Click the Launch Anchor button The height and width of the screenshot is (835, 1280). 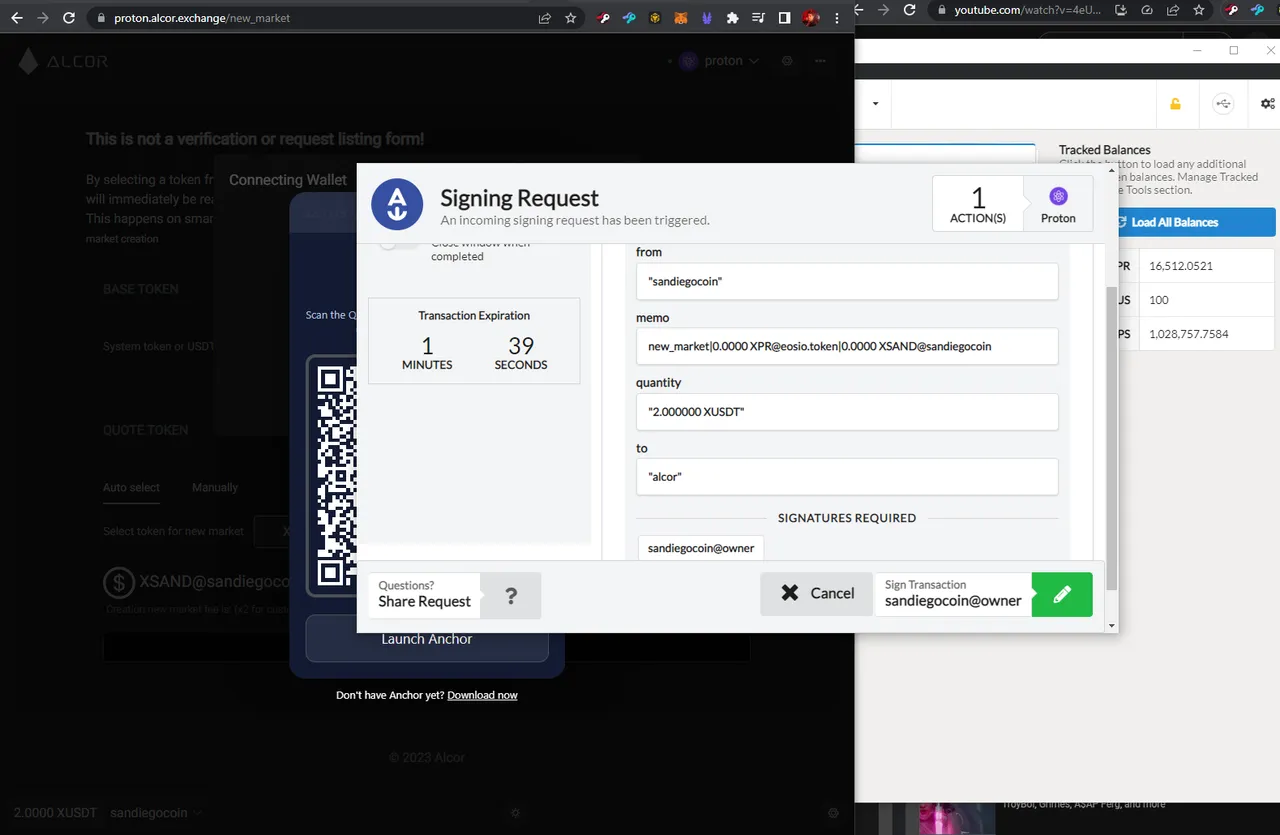427,639
